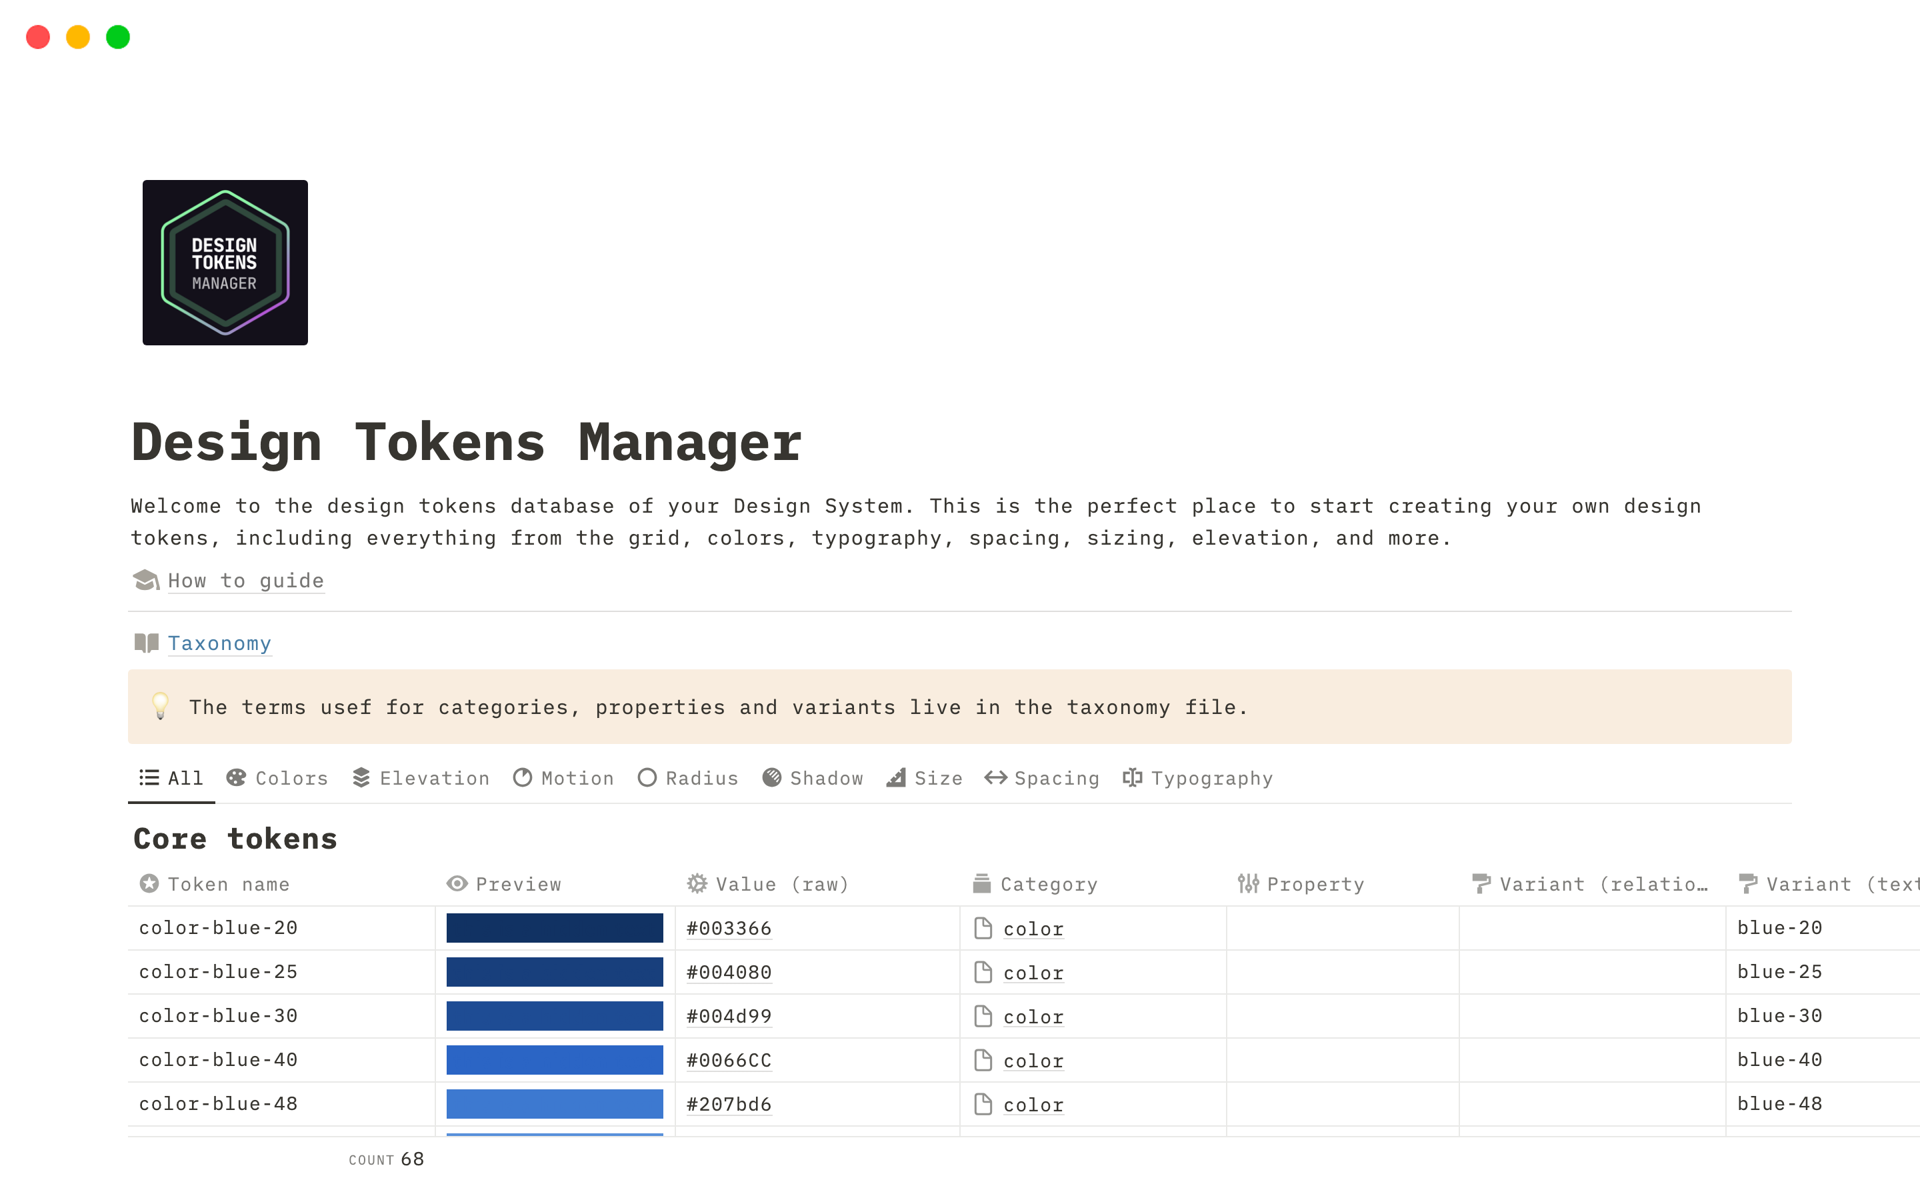Click the gear icon in Value (raw) header
This screenshot has width=1920, height=1200.
[x=697, y=884]
